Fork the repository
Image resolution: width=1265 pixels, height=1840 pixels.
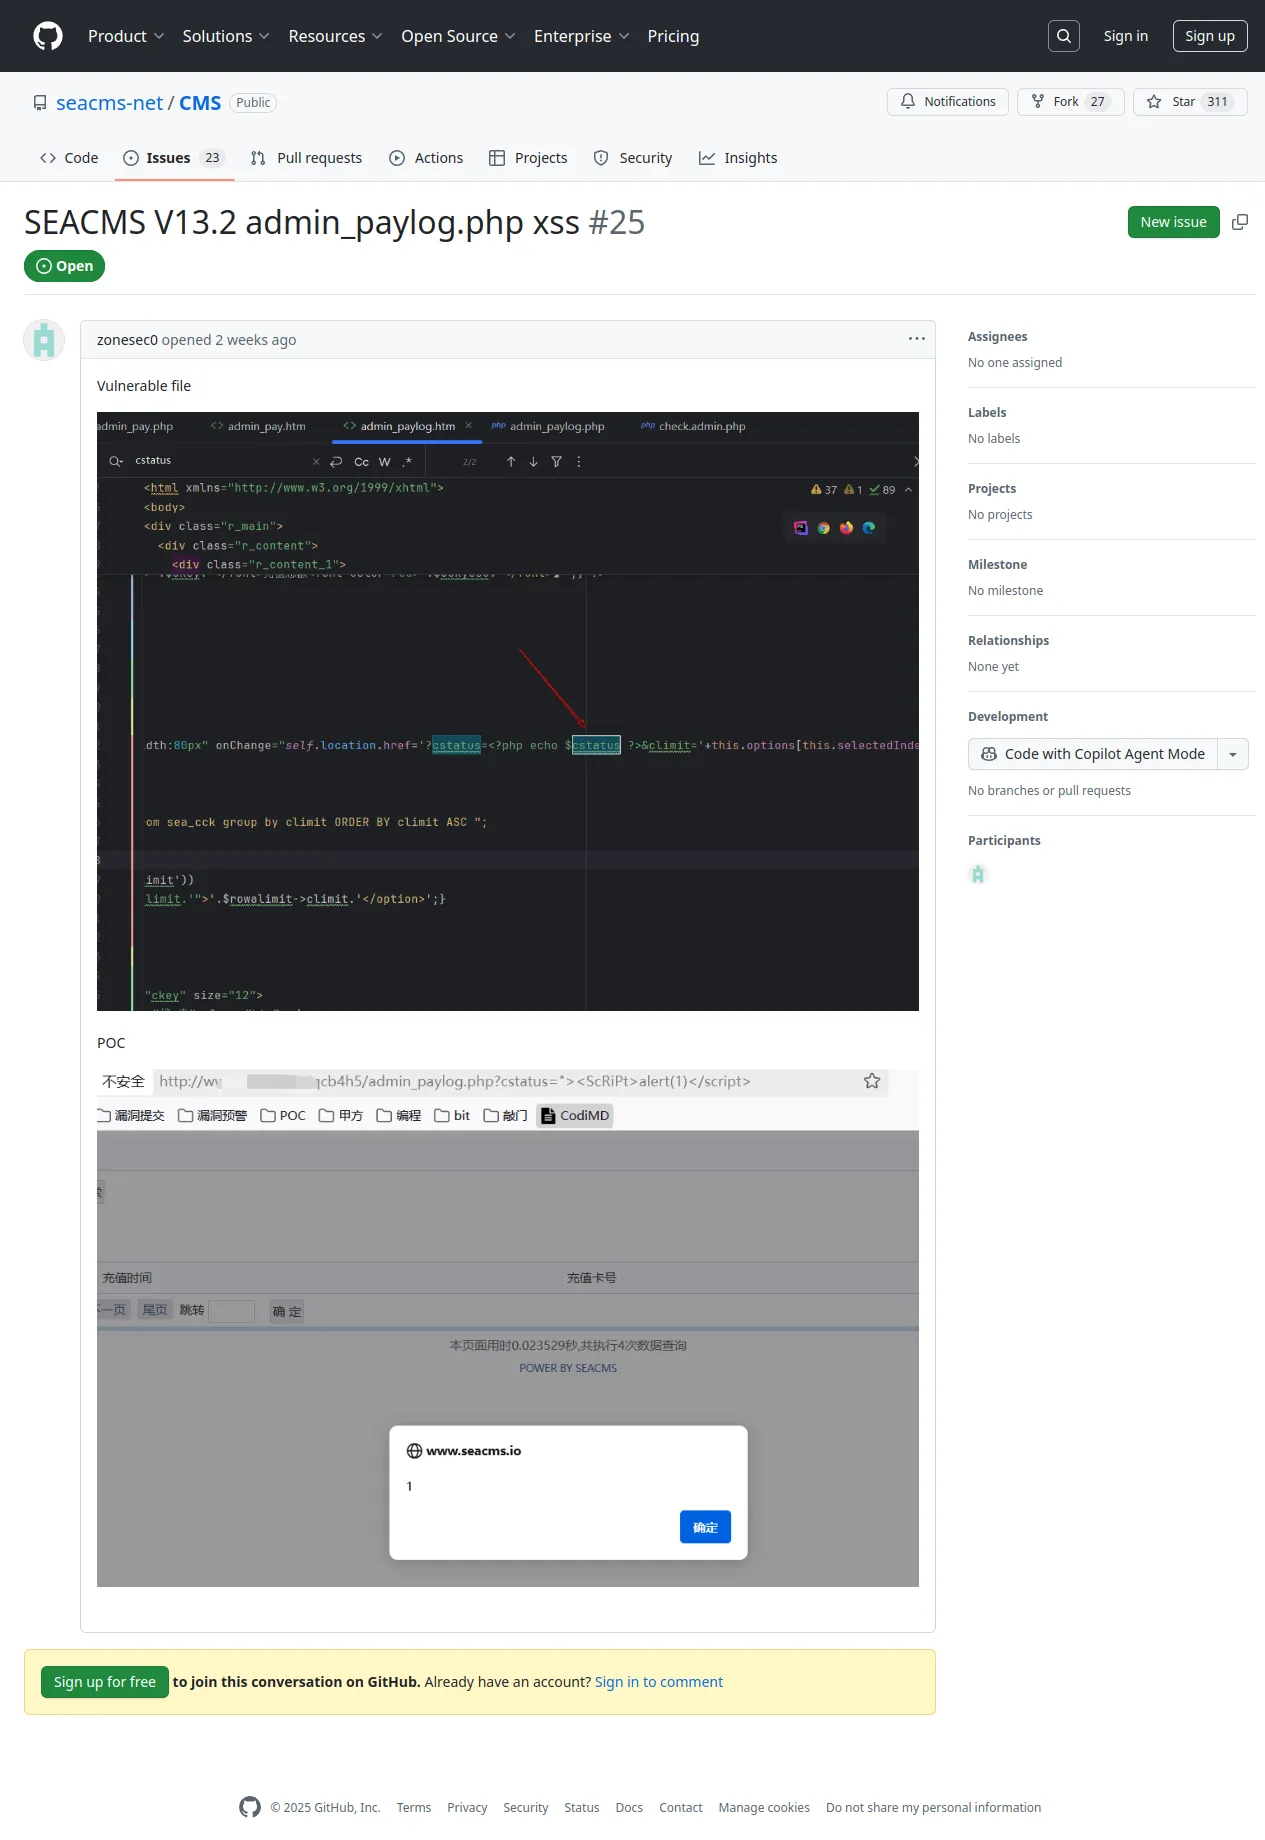tap(1071, 102)
